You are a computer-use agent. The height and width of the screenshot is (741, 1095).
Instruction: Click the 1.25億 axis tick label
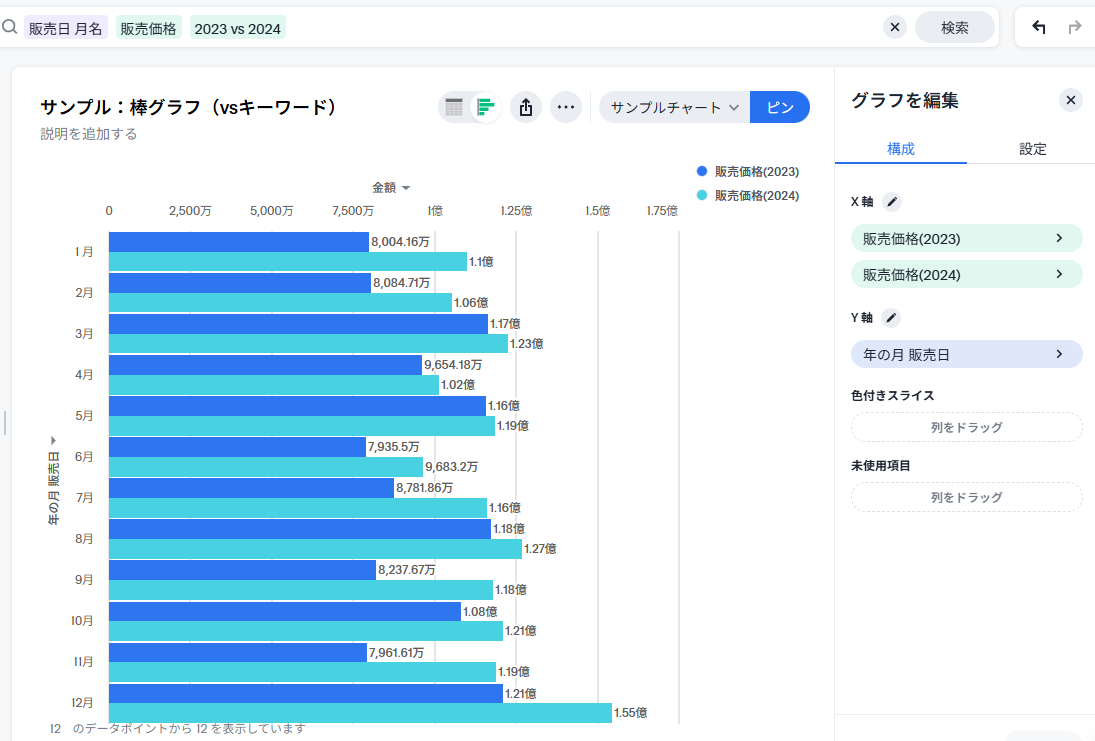coord(516,210)
